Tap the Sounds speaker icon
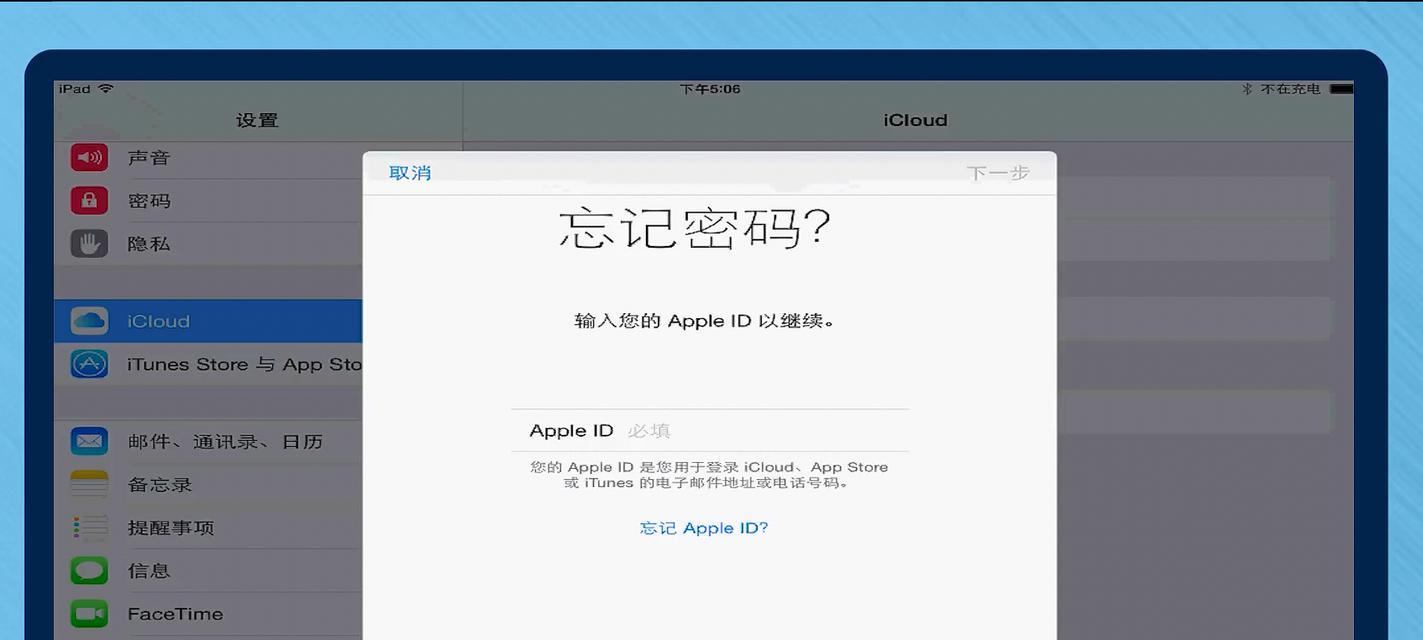This screenshot has width=1423, height=640. click(x=89, y=157)
